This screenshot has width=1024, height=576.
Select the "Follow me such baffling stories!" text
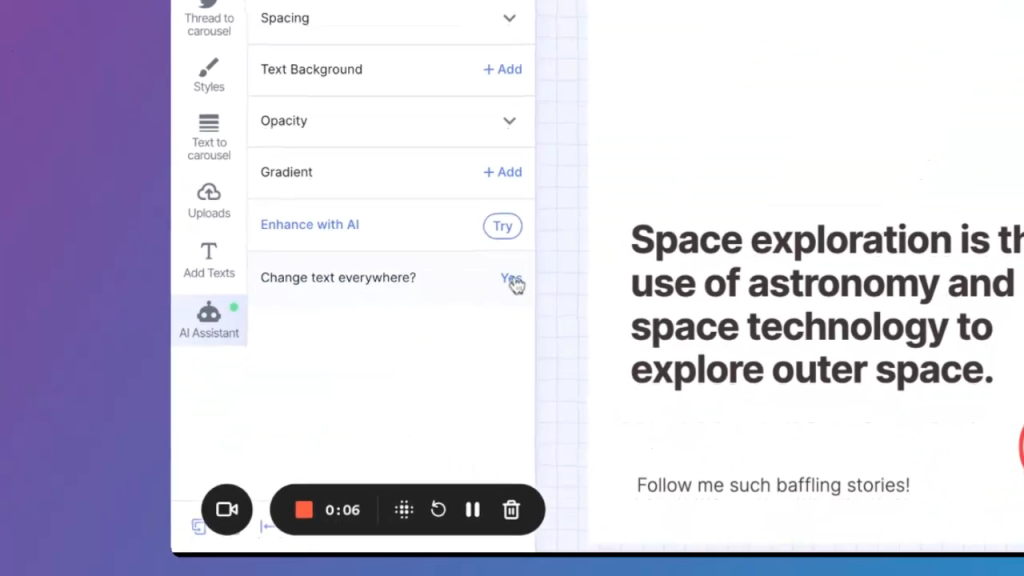coord(773,486)
